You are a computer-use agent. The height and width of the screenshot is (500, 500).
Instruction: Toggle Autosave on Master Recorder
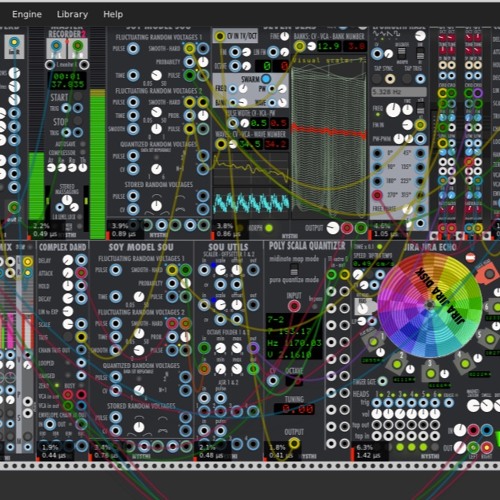click(82, 144)
